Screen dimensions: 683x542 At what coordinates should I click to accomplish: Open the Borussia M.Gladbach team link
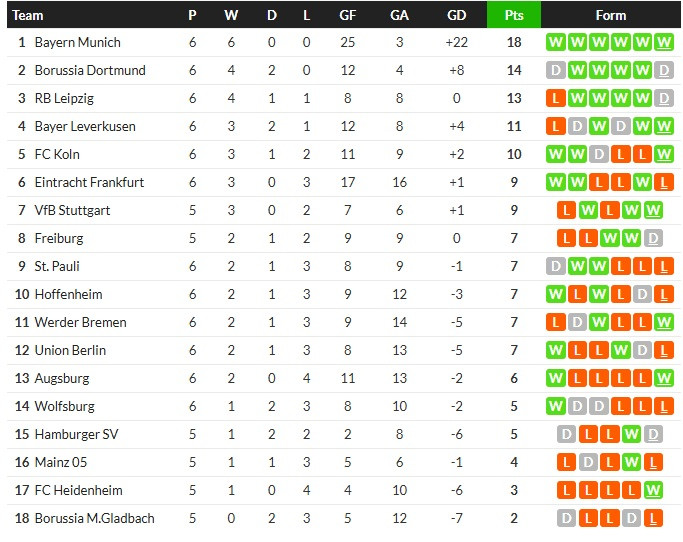94,518
